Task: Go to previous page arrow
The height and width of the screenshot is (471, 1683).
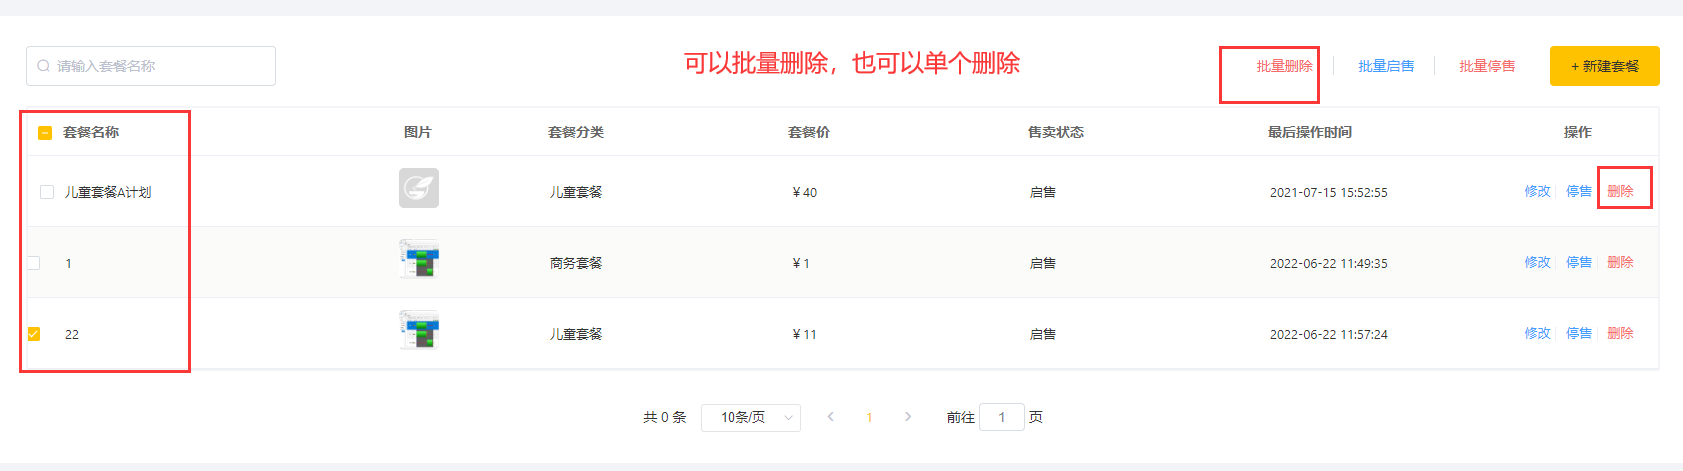Action: (830, 417)
